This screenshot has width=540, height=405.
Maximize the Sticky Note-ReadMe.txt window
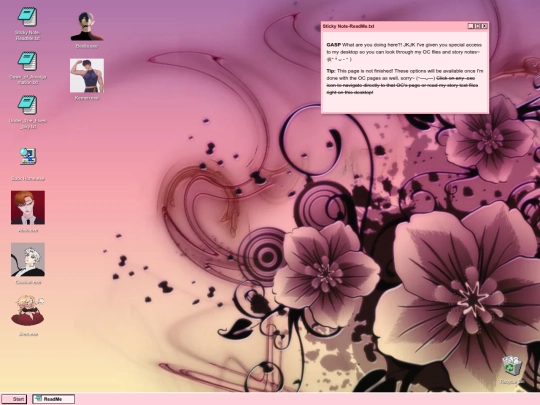(477, 26)
